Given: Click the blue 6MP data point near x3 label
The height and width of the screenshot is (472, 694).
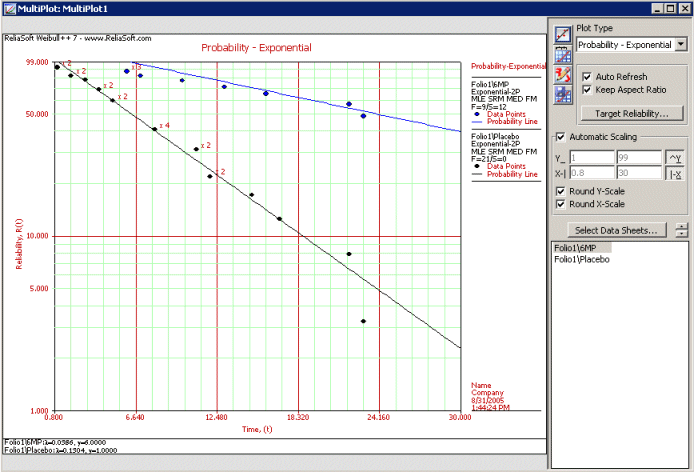Looking at the screenshot, I should [x=127, y=71].
